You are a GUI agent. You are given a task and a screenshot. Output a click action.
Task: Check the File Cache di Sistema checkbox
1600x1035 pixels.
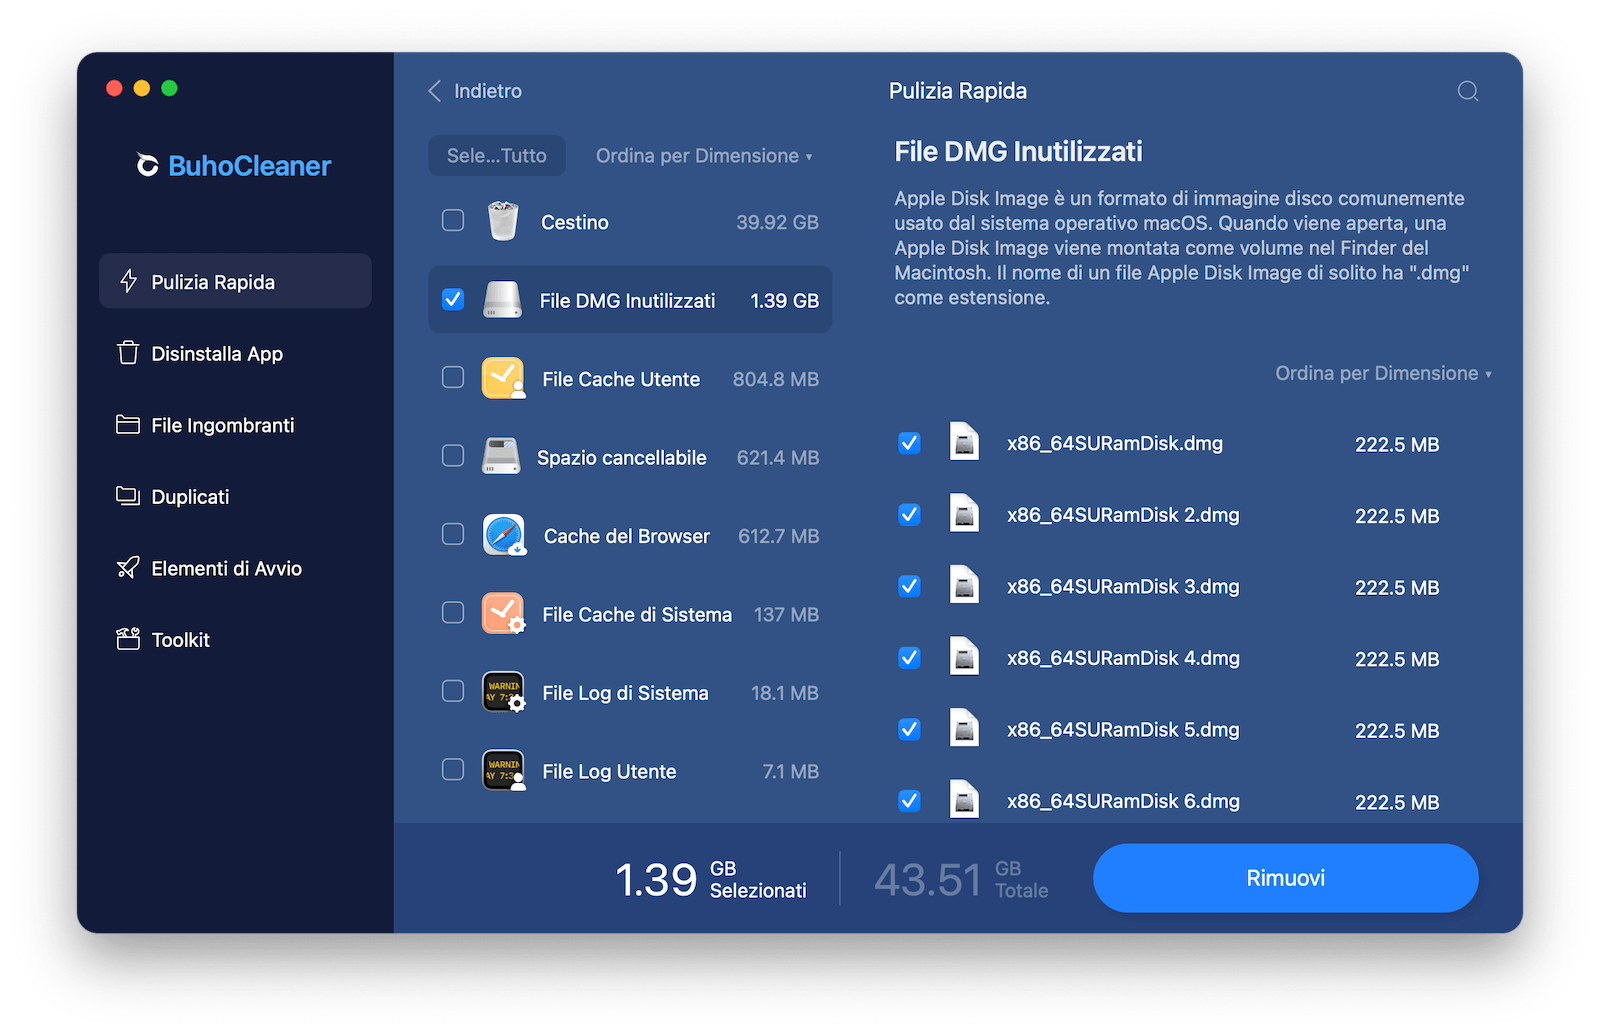(x=453, y=612)
